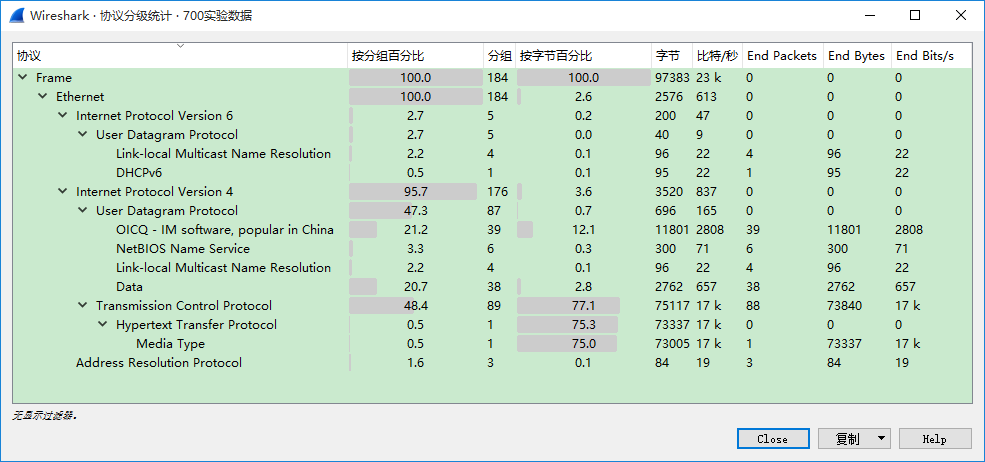Sort by 比特/秒 column header
The image size is (985, 462).
[717, 55]
